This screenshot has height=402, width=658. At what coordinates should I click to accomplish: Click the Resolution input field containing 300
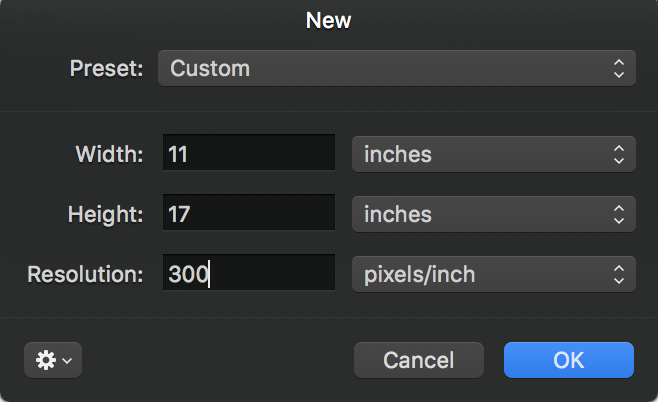[249, 272]
